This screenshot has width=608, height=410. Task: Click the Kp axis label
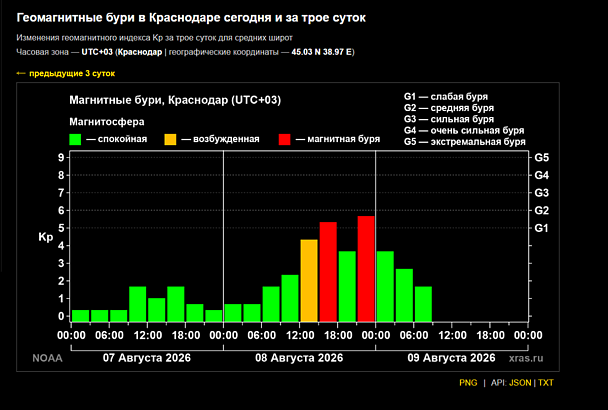(46, 237)
